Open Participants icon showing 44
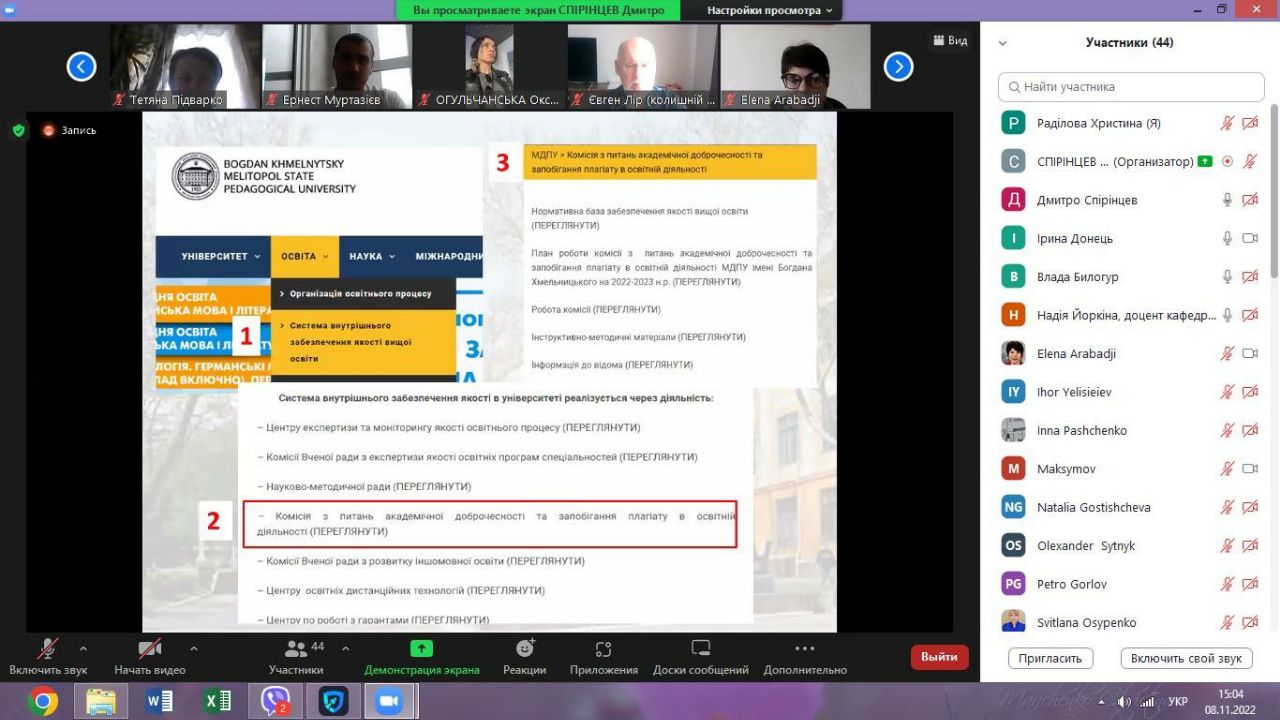Screen dimensions: 1280x720 coord(296,649)
